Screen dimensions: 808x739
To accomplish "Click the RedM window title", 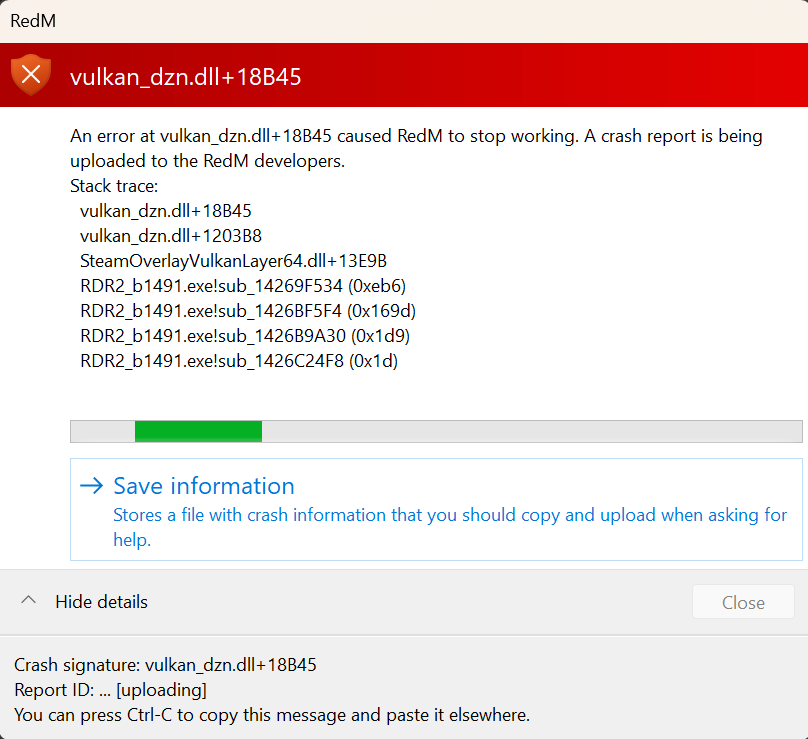I will [x=33, y=21].
